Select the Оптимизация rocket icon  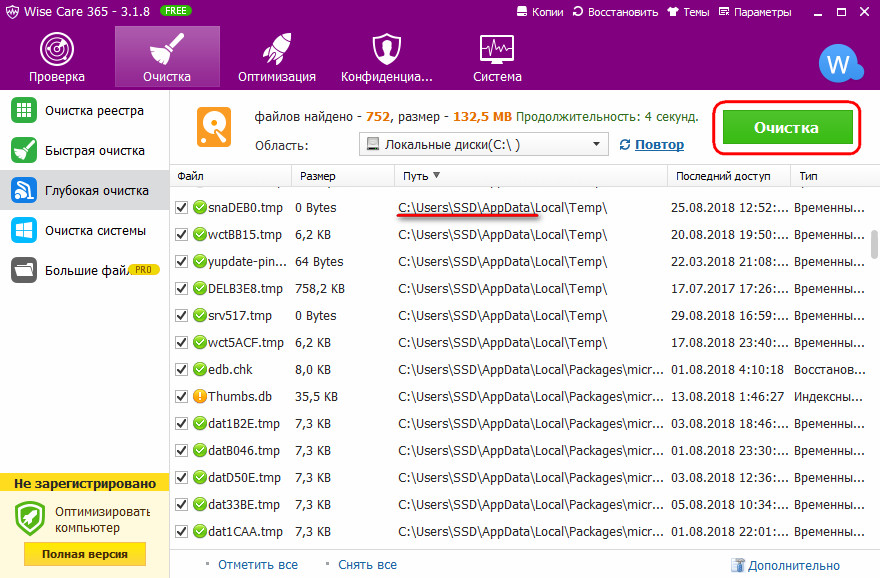276,50
